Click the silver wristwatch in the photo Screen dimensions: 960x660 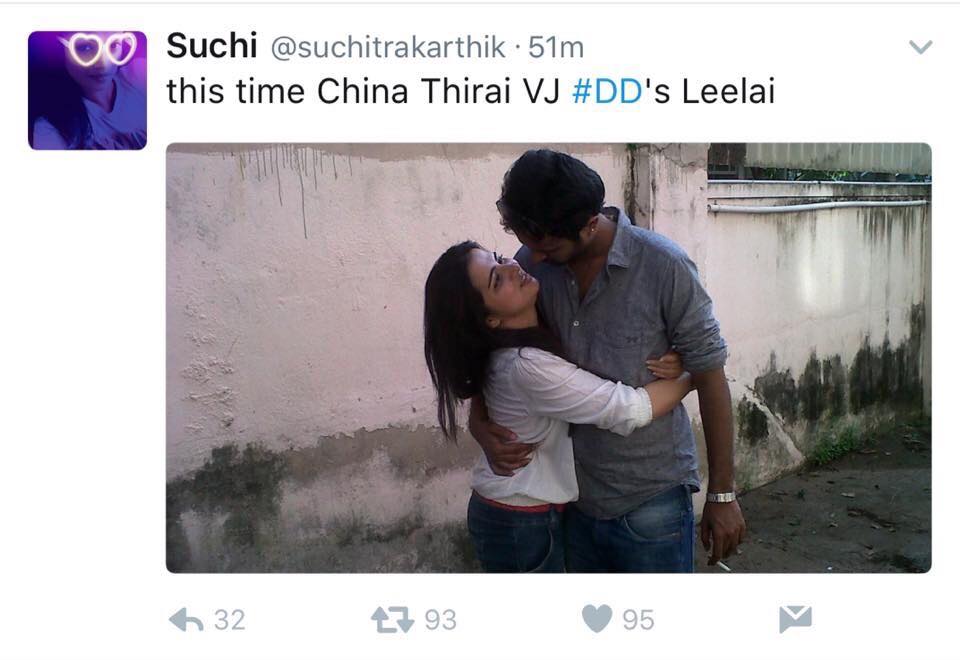point(721,497)
